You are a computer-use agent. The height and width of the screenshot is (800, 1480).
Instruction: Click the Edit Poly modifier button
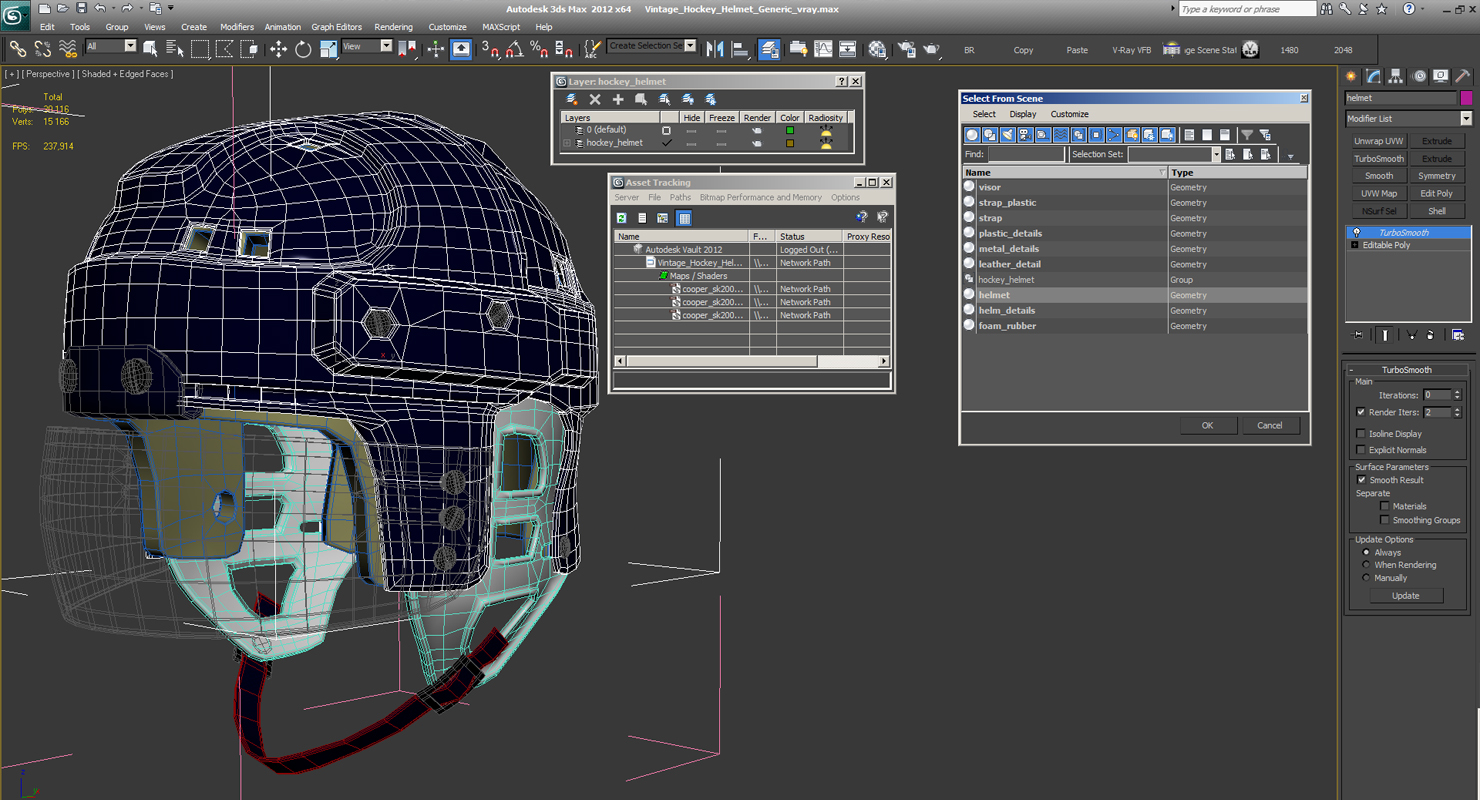[x=1436, y=194]
